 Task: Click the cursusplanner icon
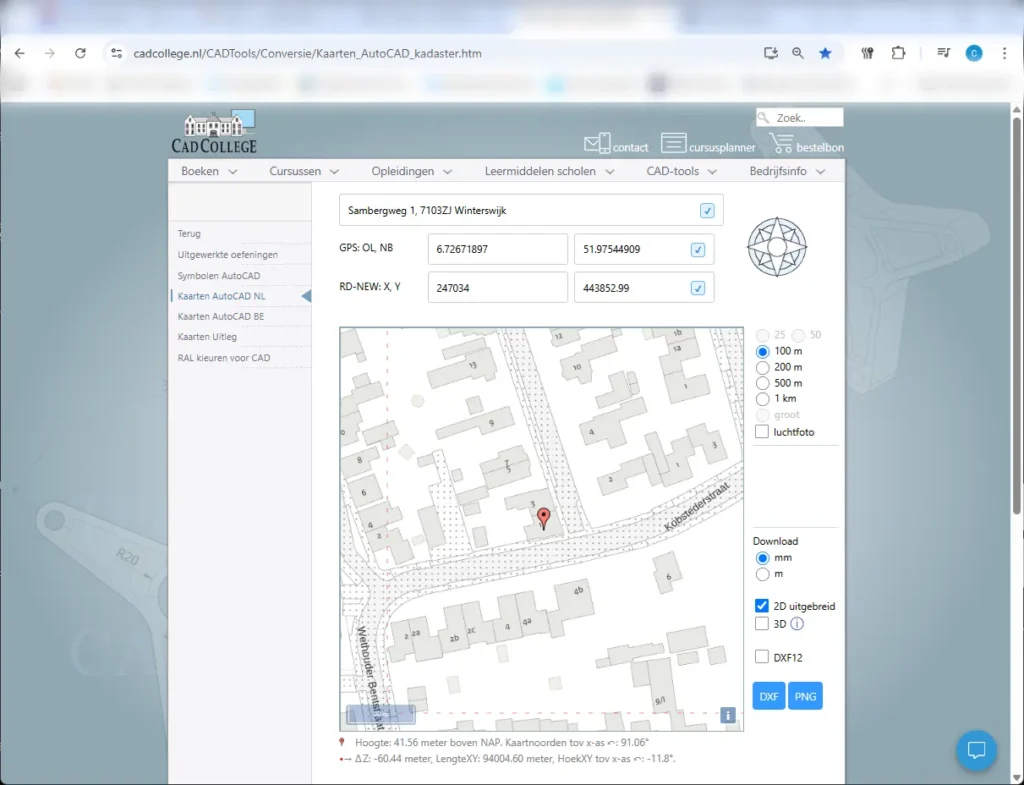674,142
